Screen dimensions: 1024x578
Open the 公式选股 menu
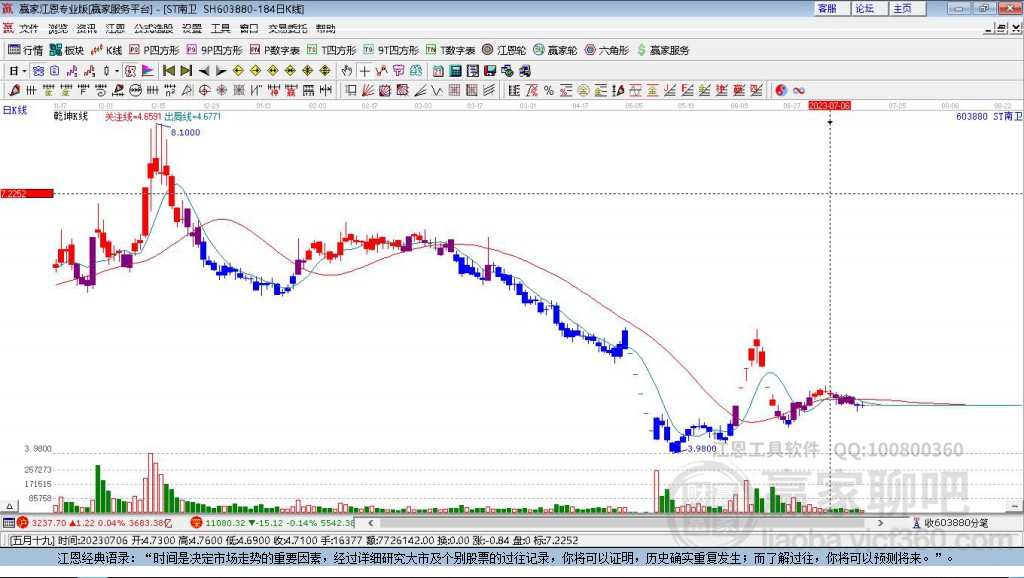(x=153, y=28)
